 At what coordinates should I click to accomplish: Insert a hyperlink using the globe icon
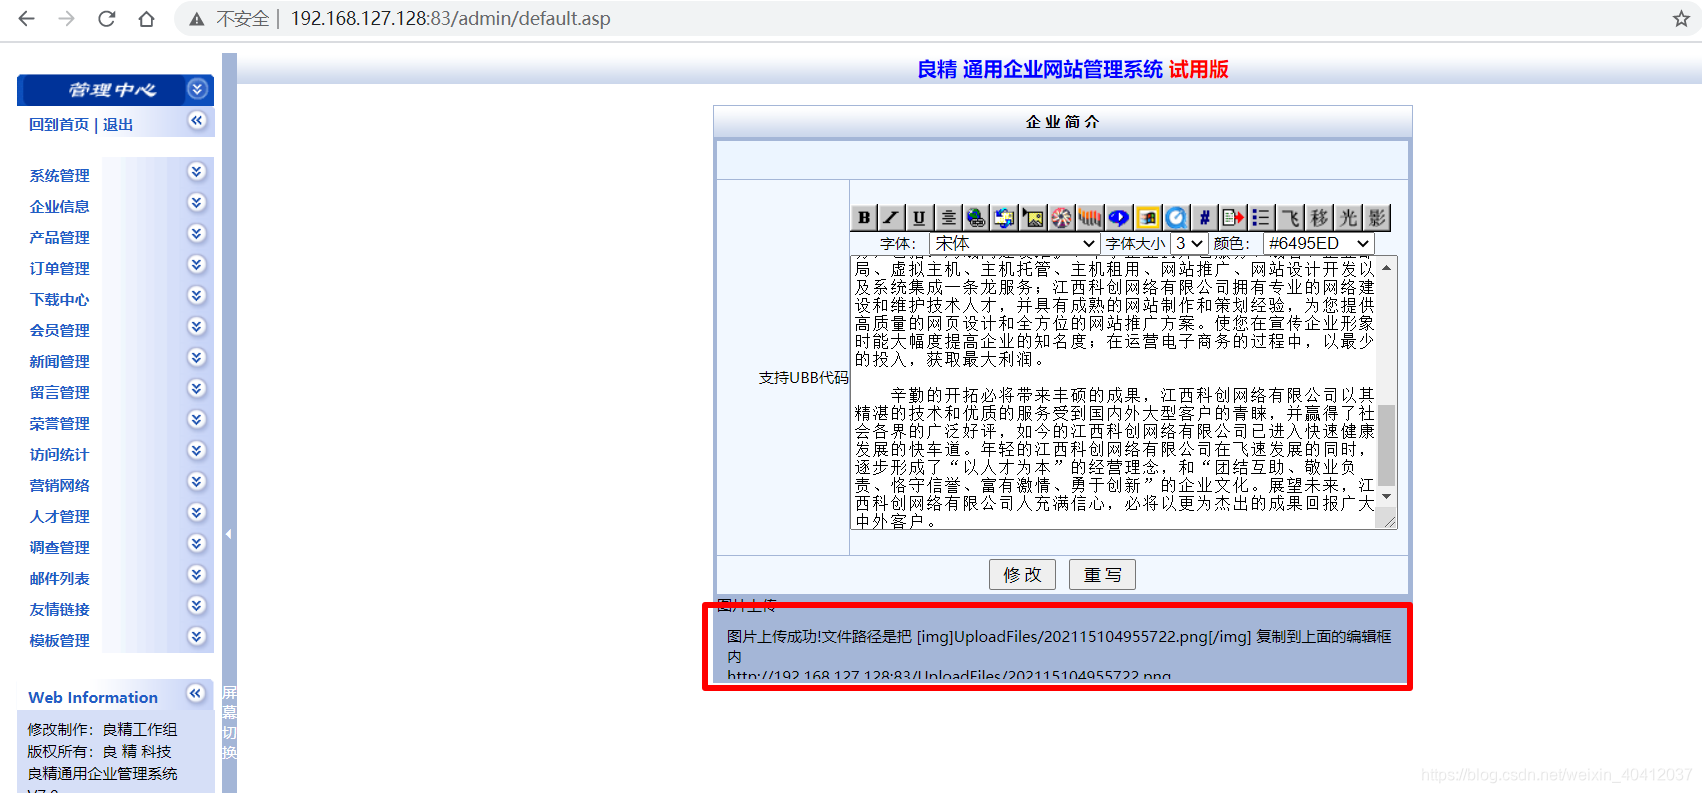pos(976,218)
